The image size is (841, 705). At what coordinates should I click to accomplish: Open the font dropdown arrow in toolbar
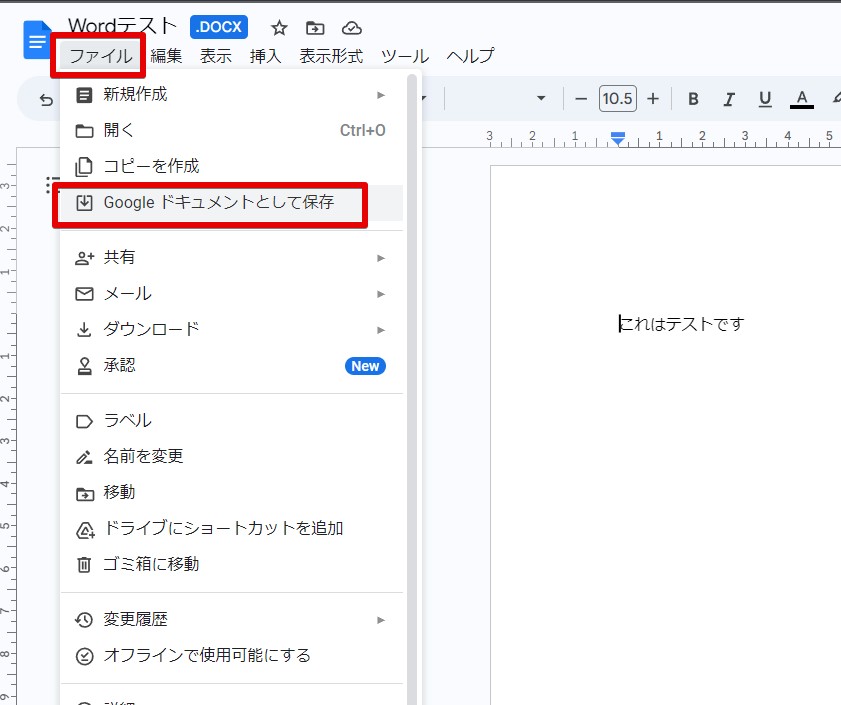pyautogui.click(x=541, y=98)
